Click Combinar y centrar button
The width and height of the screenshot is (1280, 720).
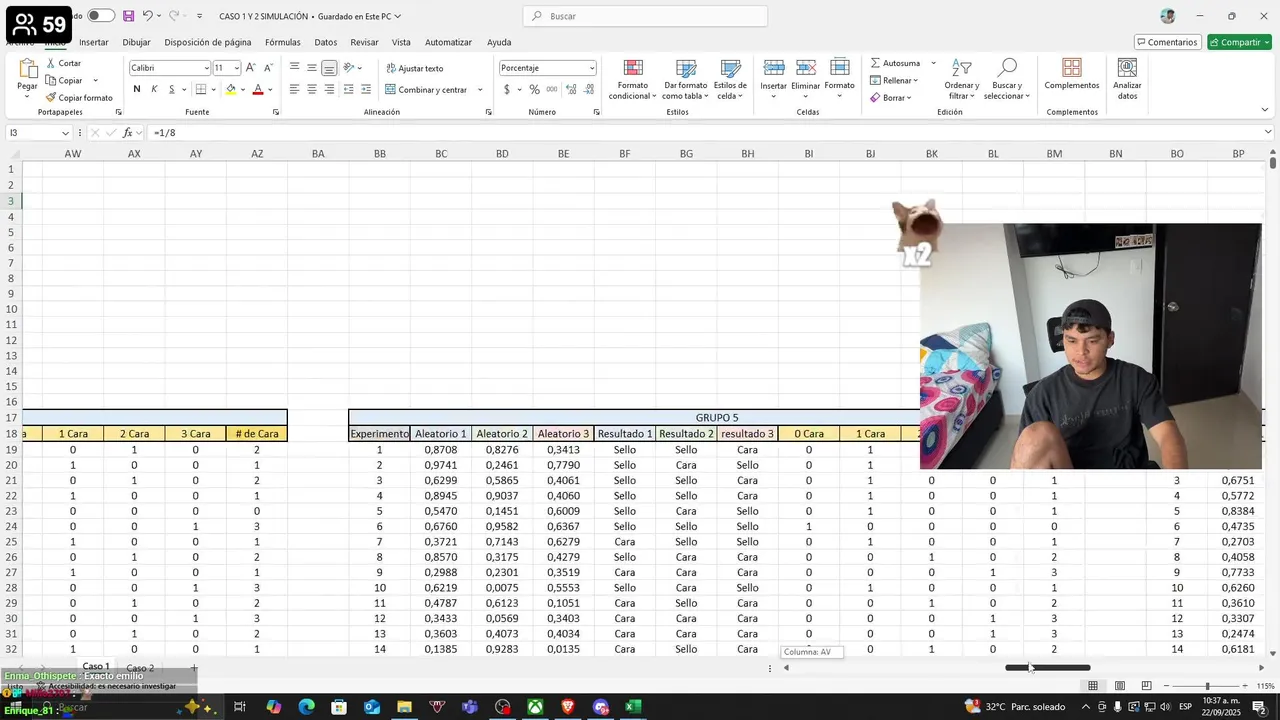[427, 89]
